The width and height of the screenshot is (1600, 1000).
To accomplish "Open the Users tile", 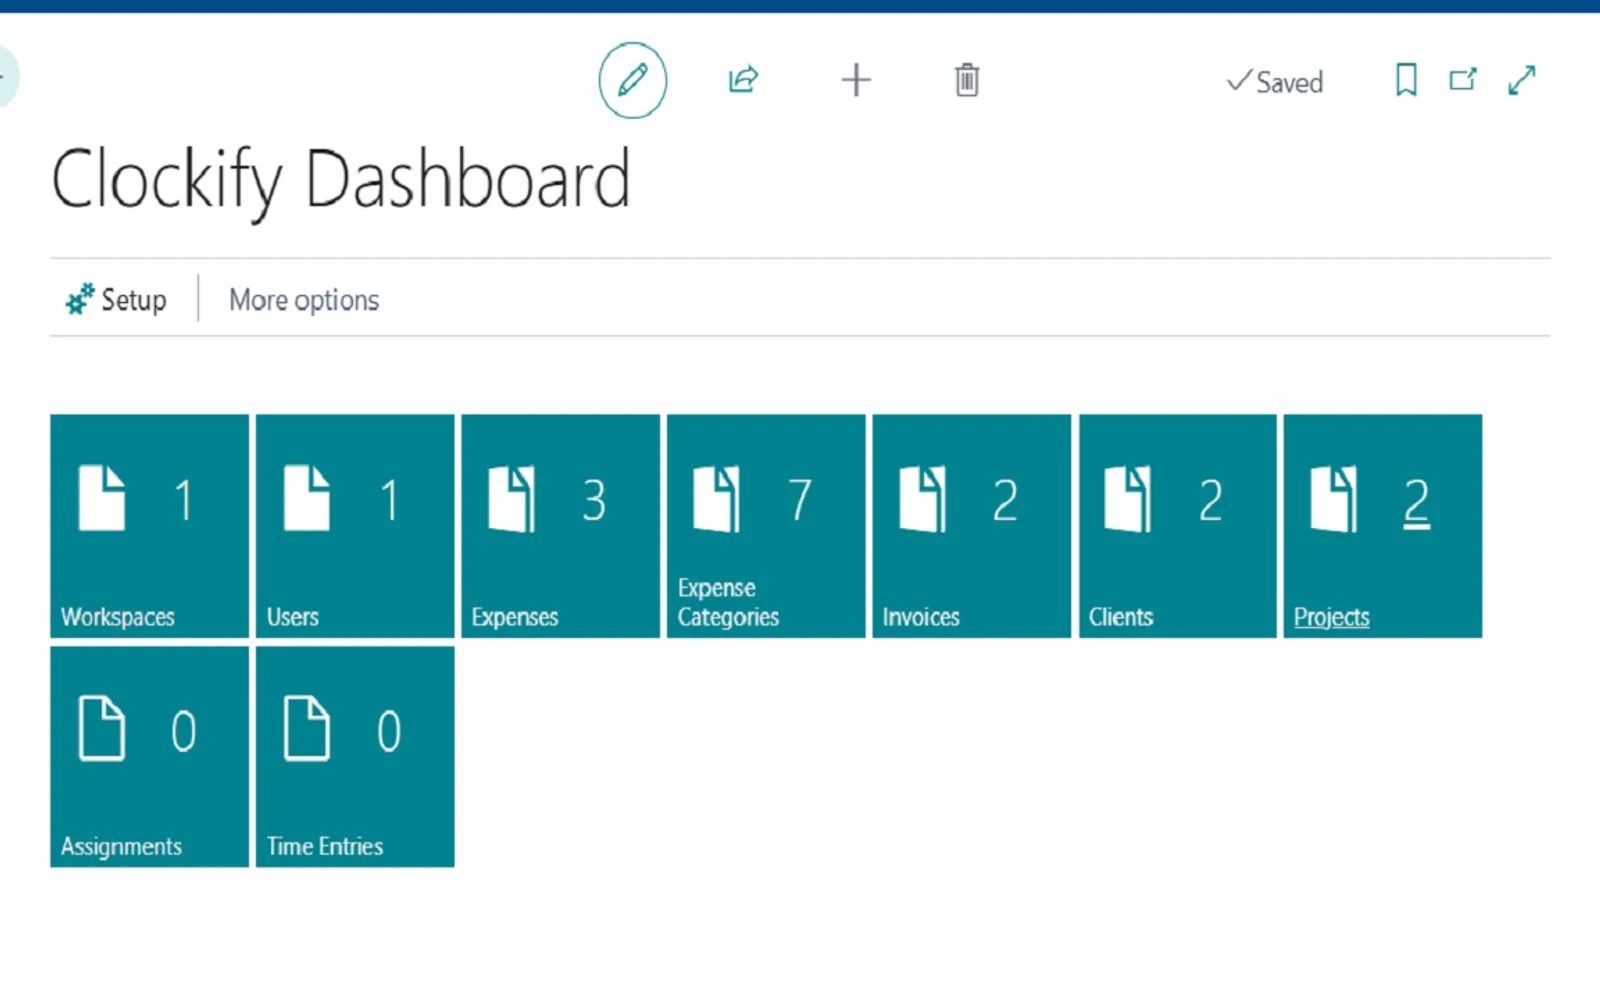I will tap(355, 526).
